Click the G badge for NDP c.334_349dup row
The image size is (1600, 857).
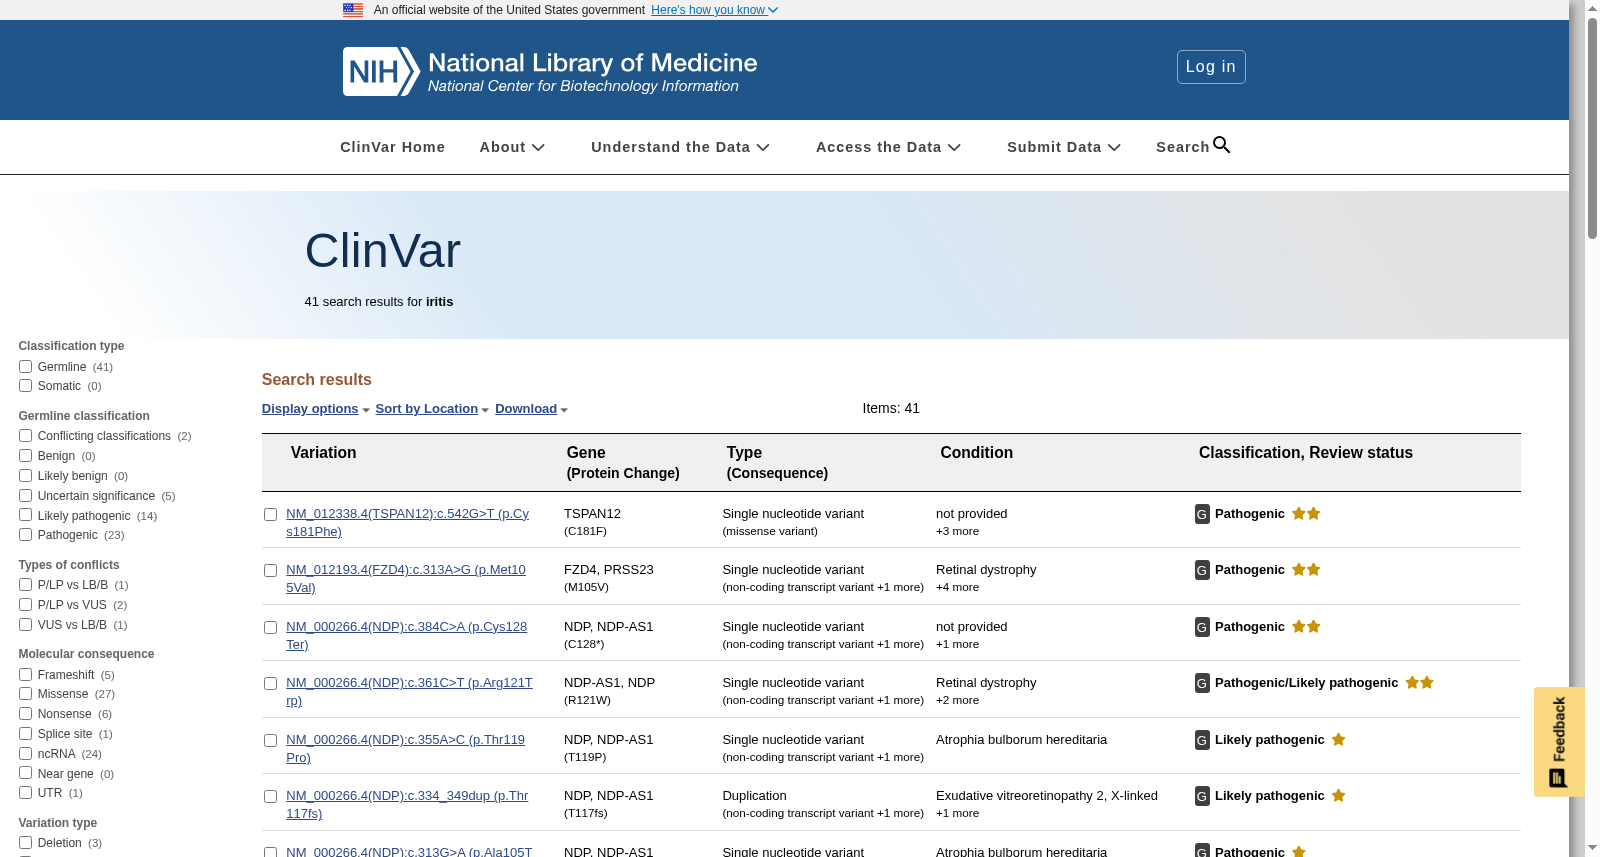coord(1202,796)
